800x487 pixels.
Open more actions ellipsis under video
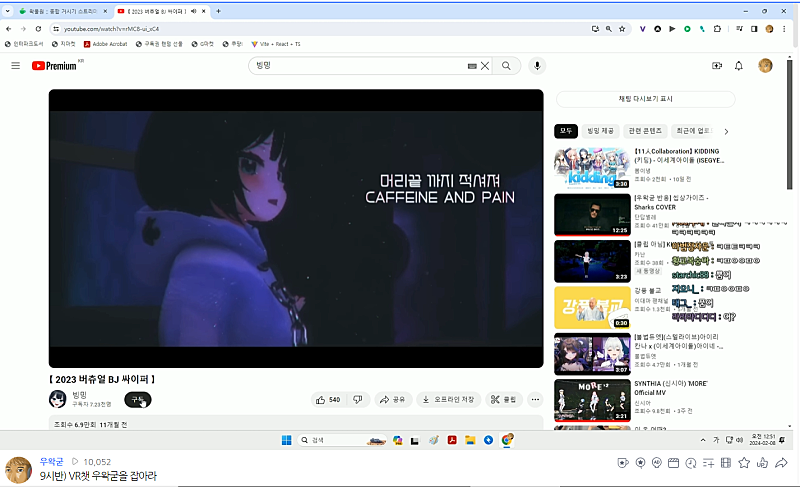(x=535, y=400)
